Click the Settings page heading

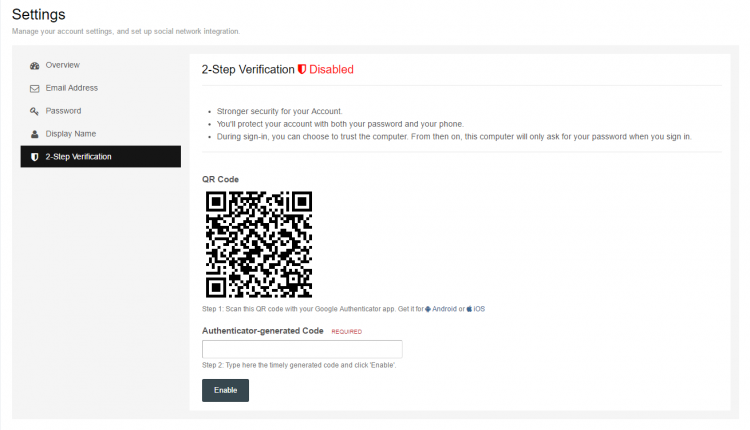pyautogui.click(x=39, y=14)
